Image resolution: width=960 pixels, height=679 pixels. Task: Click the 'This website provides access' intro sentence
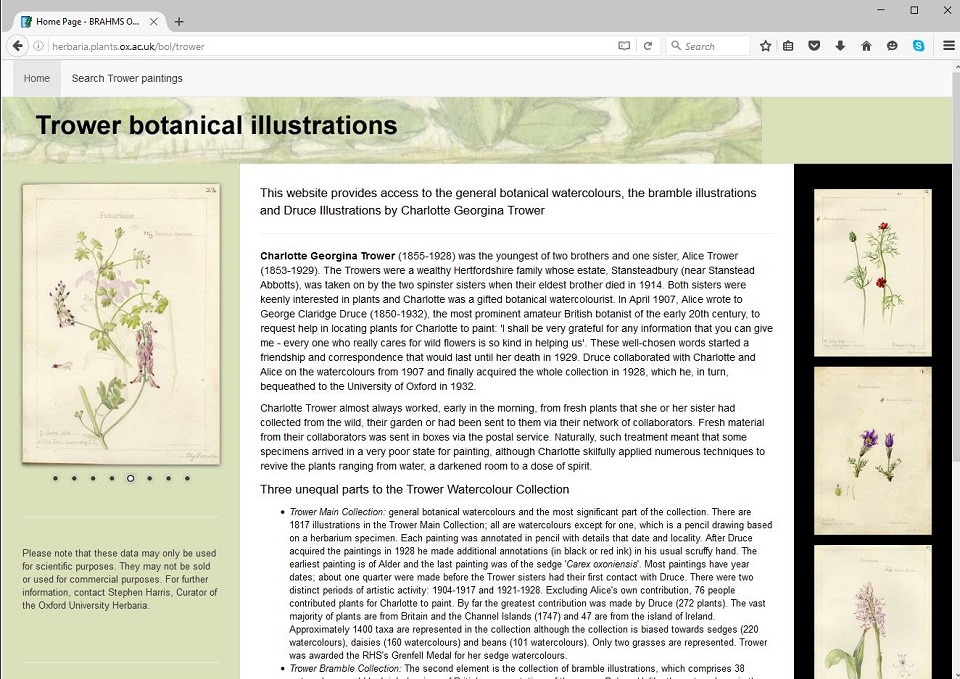point(508,201)
